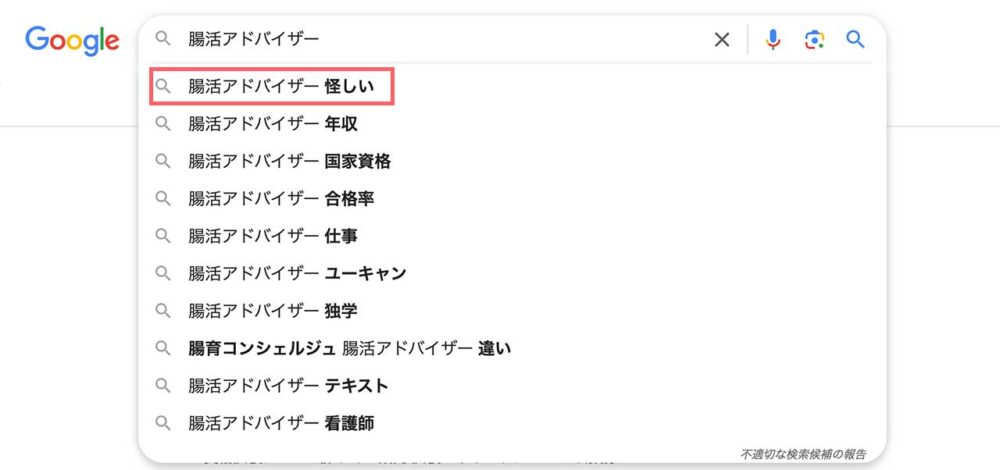The image size is (1000, 470).
Task: Click magnifier icon beside 仕事 suggestion
Action: [x=163, y=236]
